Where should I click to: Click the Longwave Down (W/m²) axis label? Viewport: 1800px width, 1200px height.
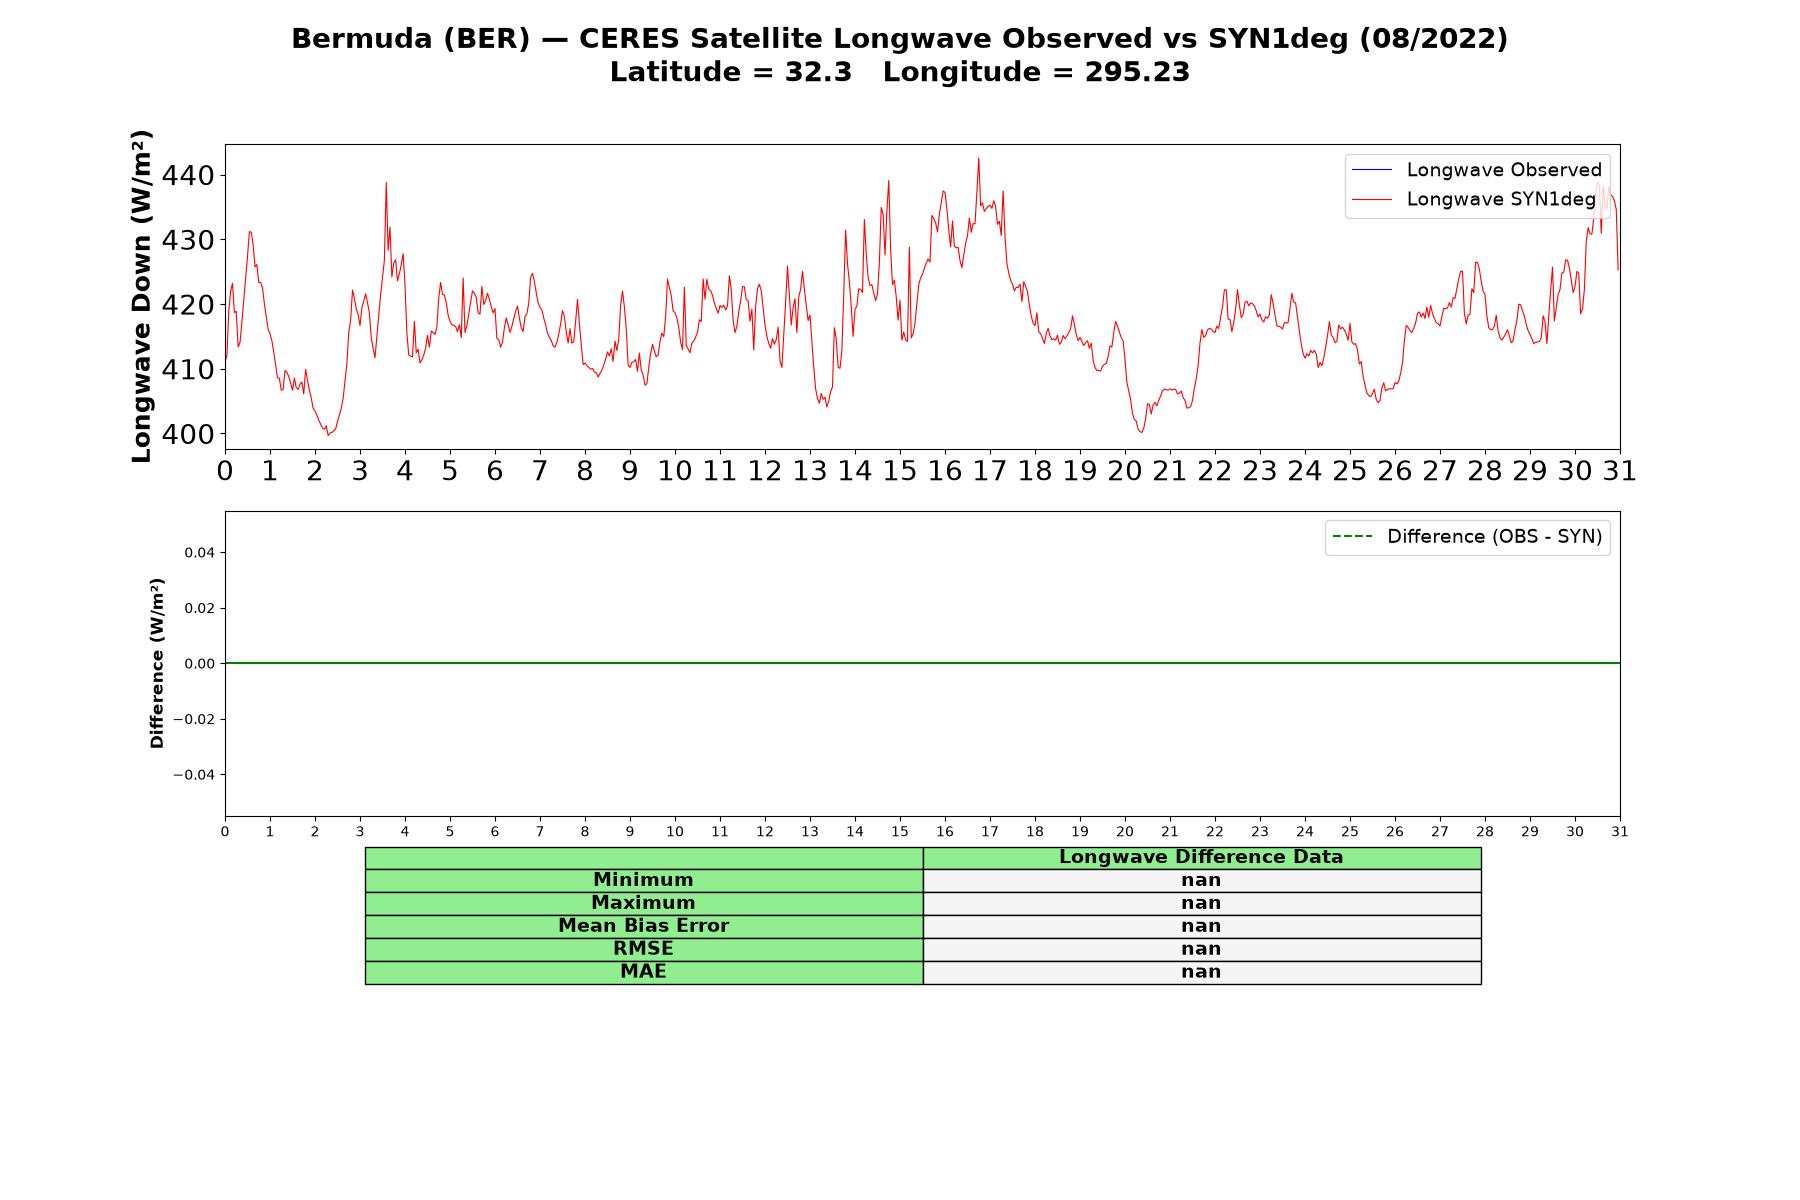coord(142,296)
